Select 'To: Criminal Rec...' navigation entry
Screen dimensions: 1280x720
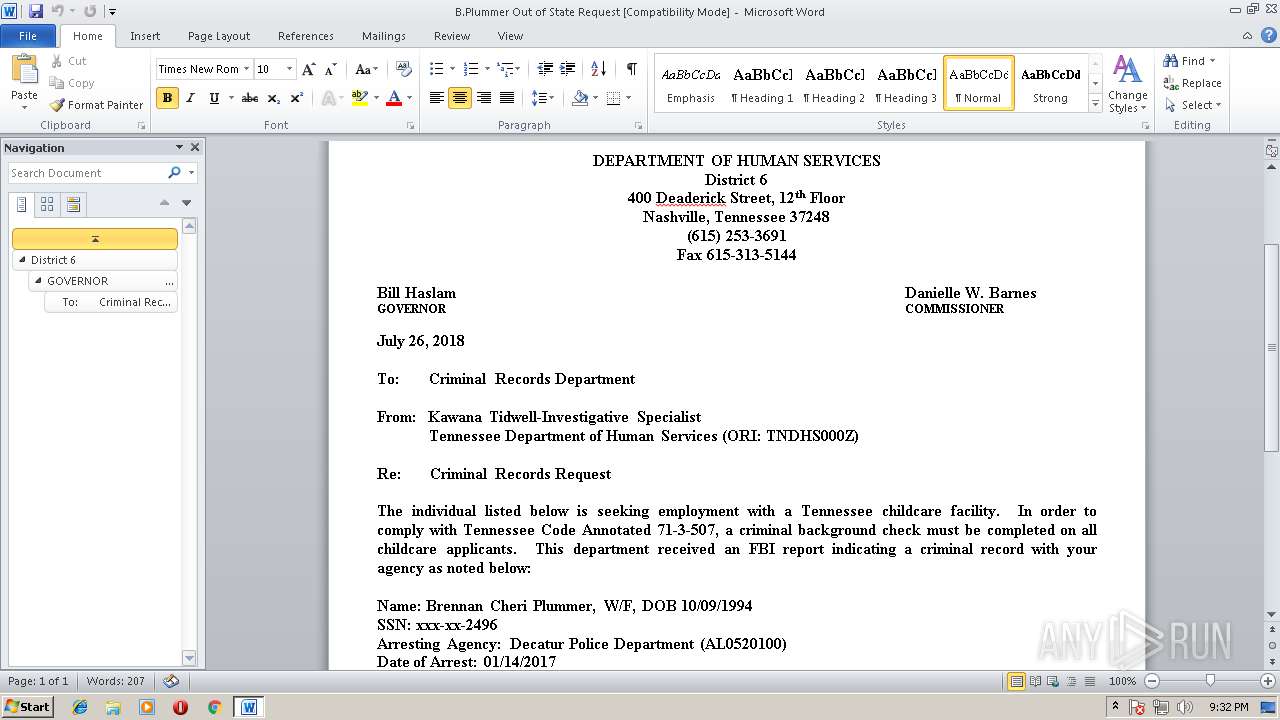(111, 302)
